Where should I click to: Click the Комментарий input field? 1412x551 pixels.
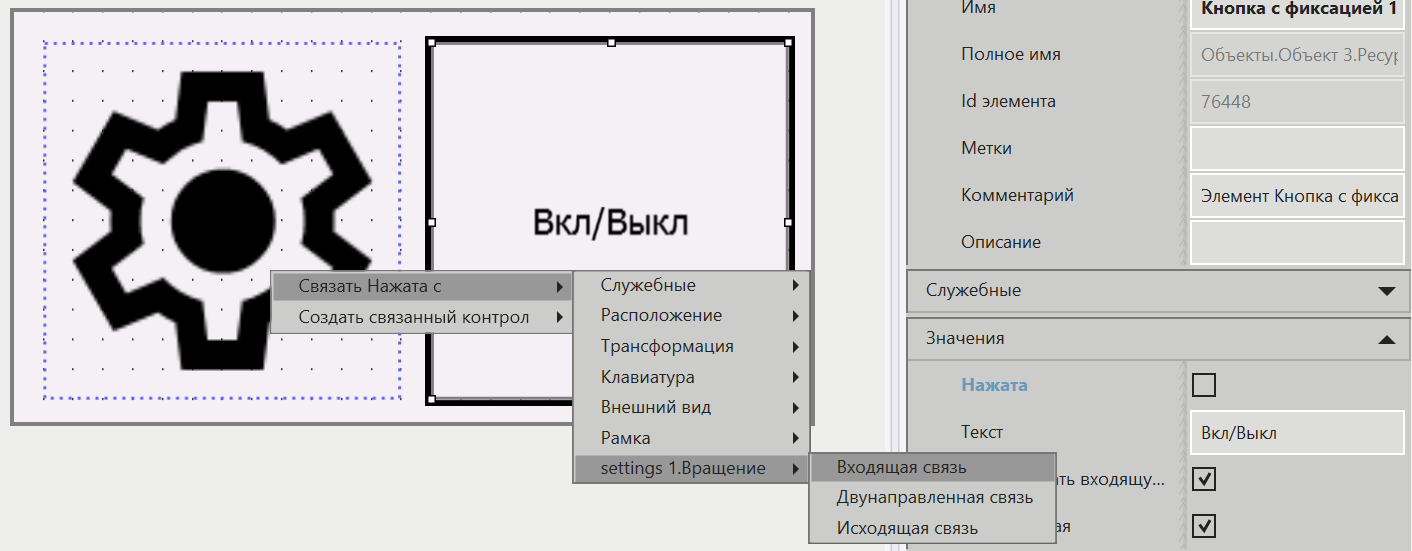pos(1296,196)
